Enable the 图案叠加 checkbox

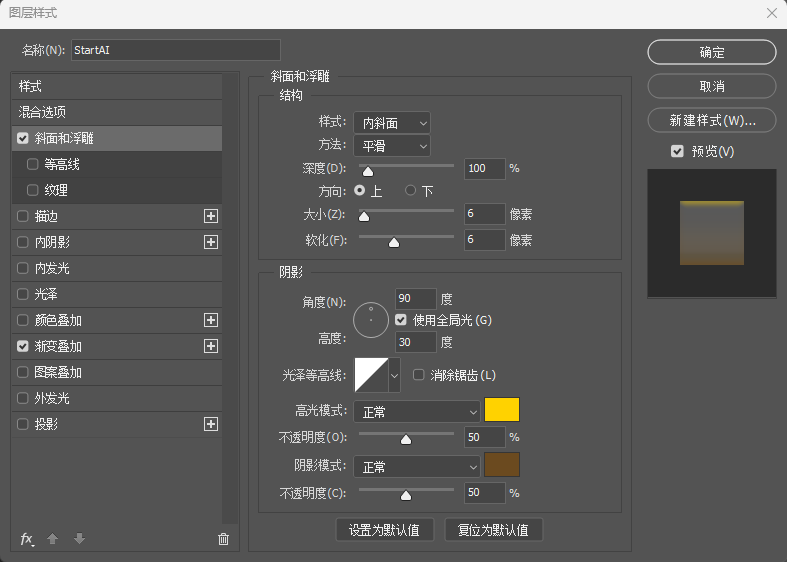(x=23, y=372)
